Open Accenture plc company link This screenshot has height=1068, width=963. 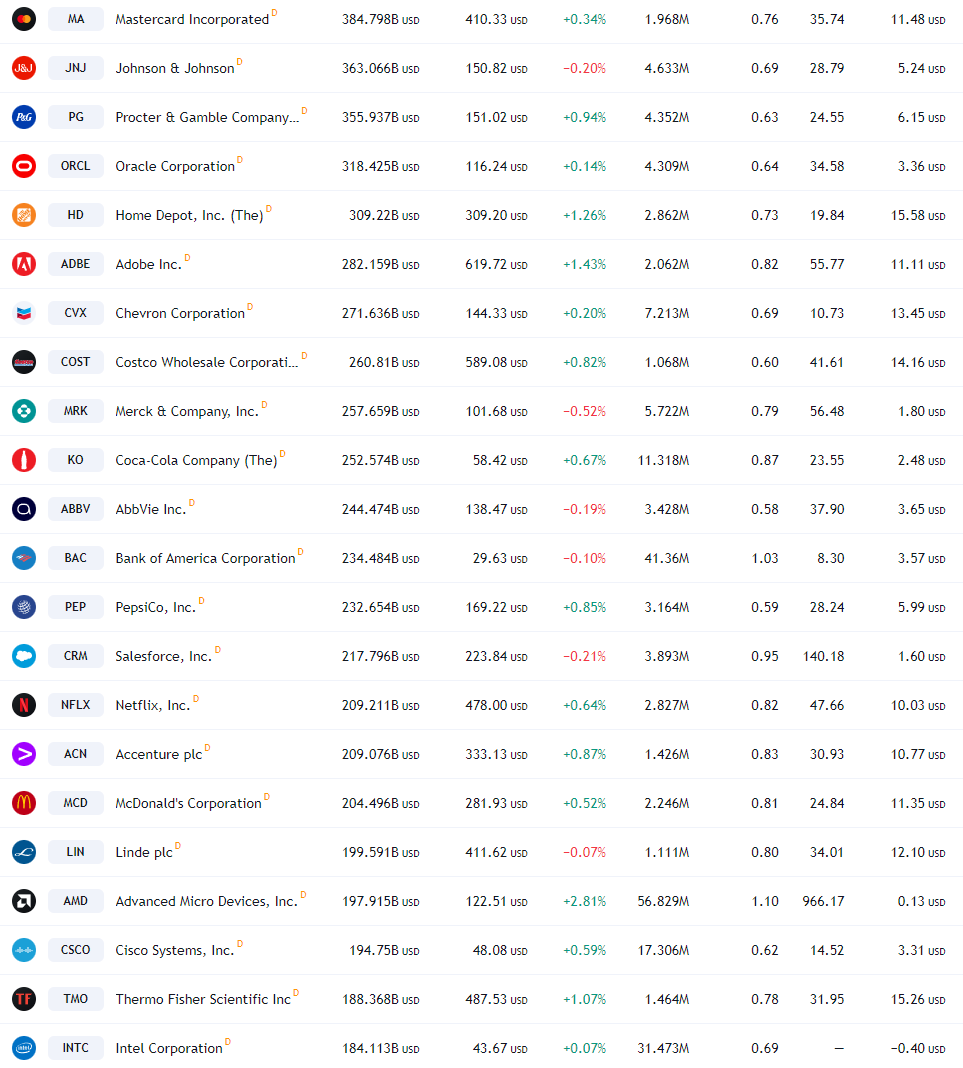point(159,755)
